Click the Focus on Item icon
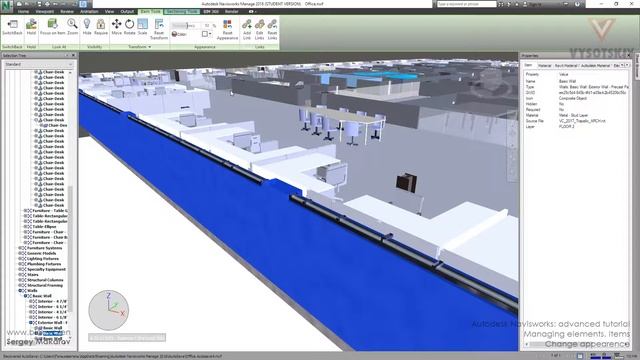The width and height of the screenshot is (640, 360). click(52, 24)
